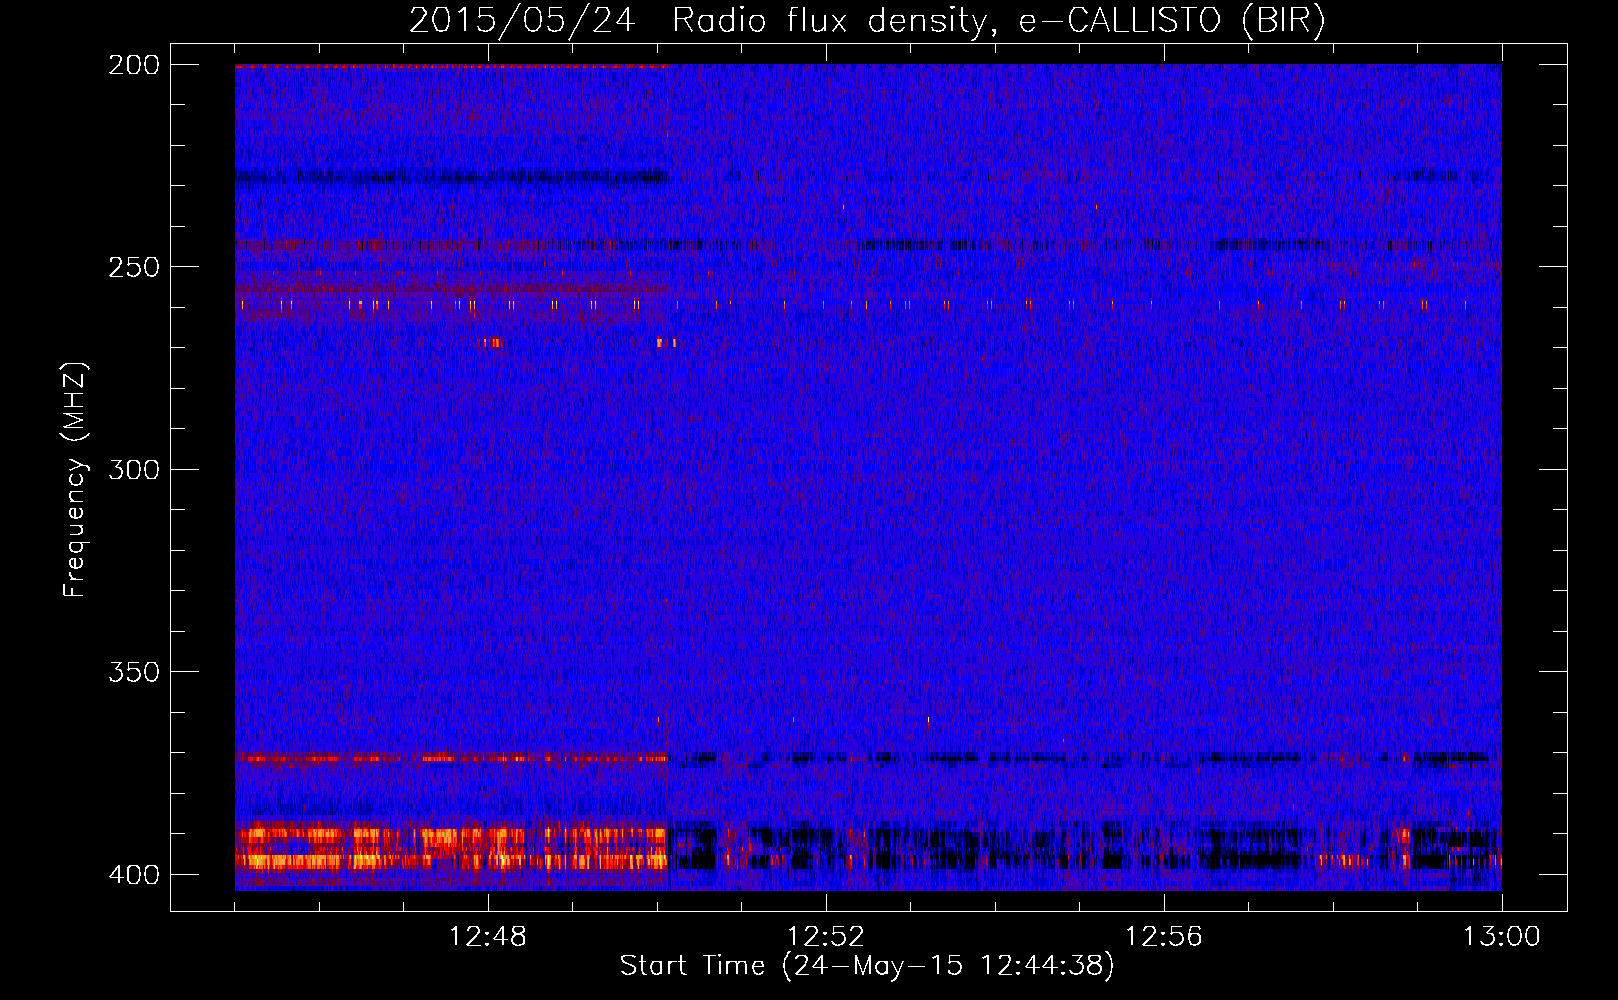1618x1000 pixels.
Task: Click the 350 frequency tick label
Action: [x=133, y=672]
